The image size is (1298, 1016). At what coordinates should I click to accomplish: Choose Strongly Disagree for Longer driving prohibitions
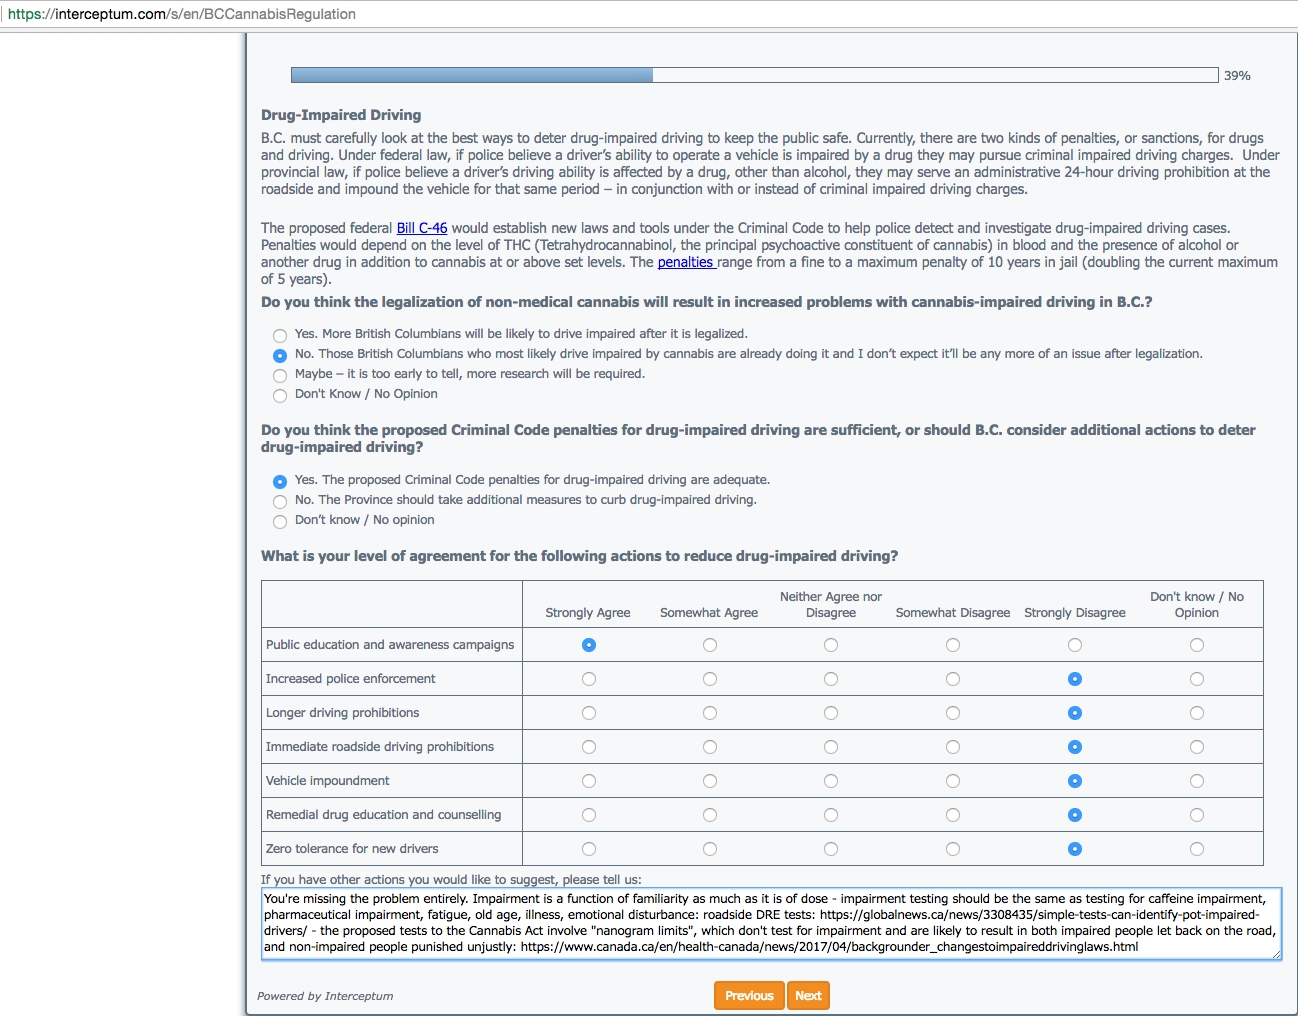(1075, 713)
